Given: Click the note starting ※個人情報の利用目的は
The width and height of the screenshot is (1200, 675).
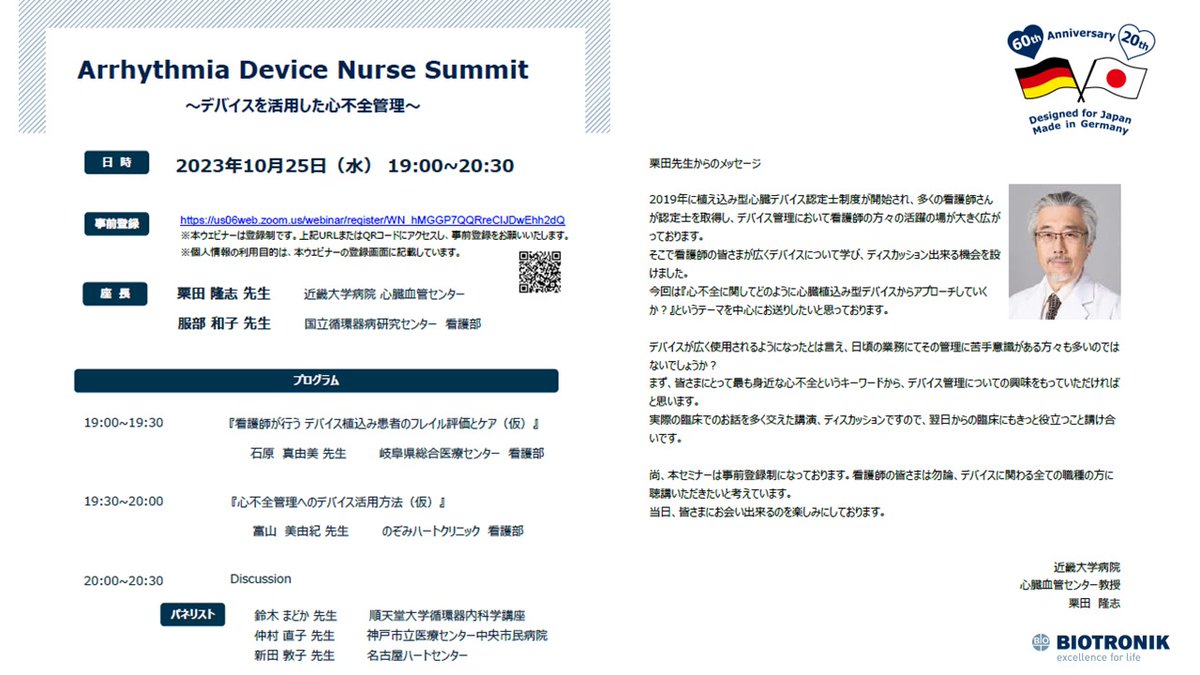Looking at the screenshot, I should (x=320, y=252).
